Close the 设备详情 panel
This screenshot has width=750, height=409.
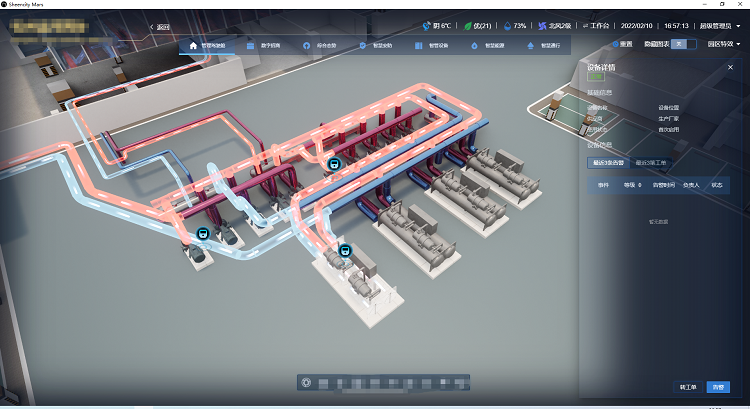click(730, 67)
